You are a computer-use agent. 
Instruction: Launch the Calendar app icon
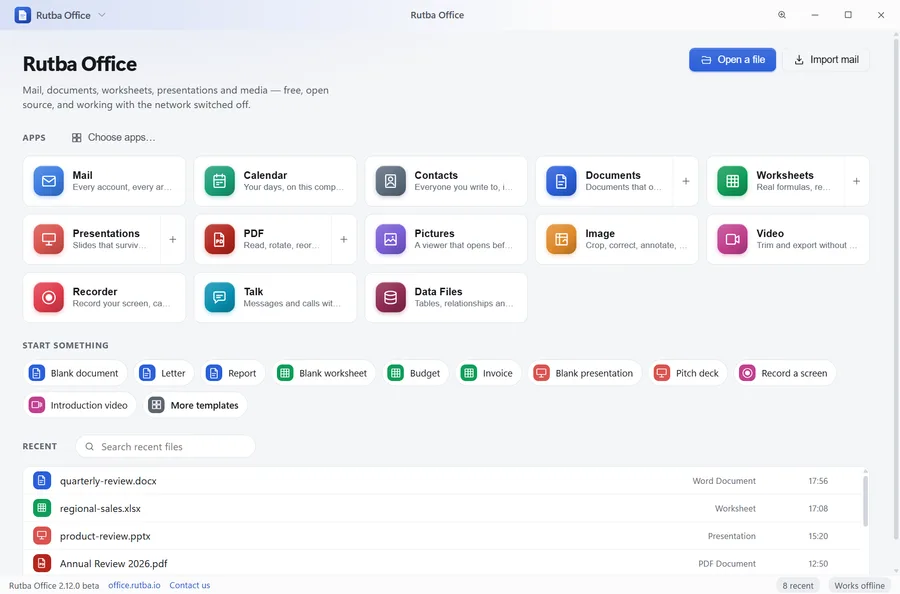pos(219,181)
